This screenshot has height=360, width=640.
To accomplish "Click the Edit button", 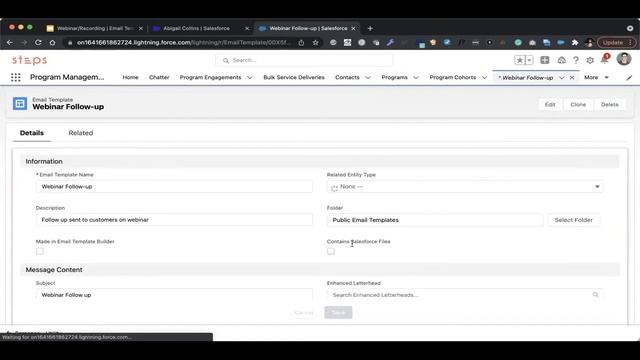I will [x=550, y=104].
